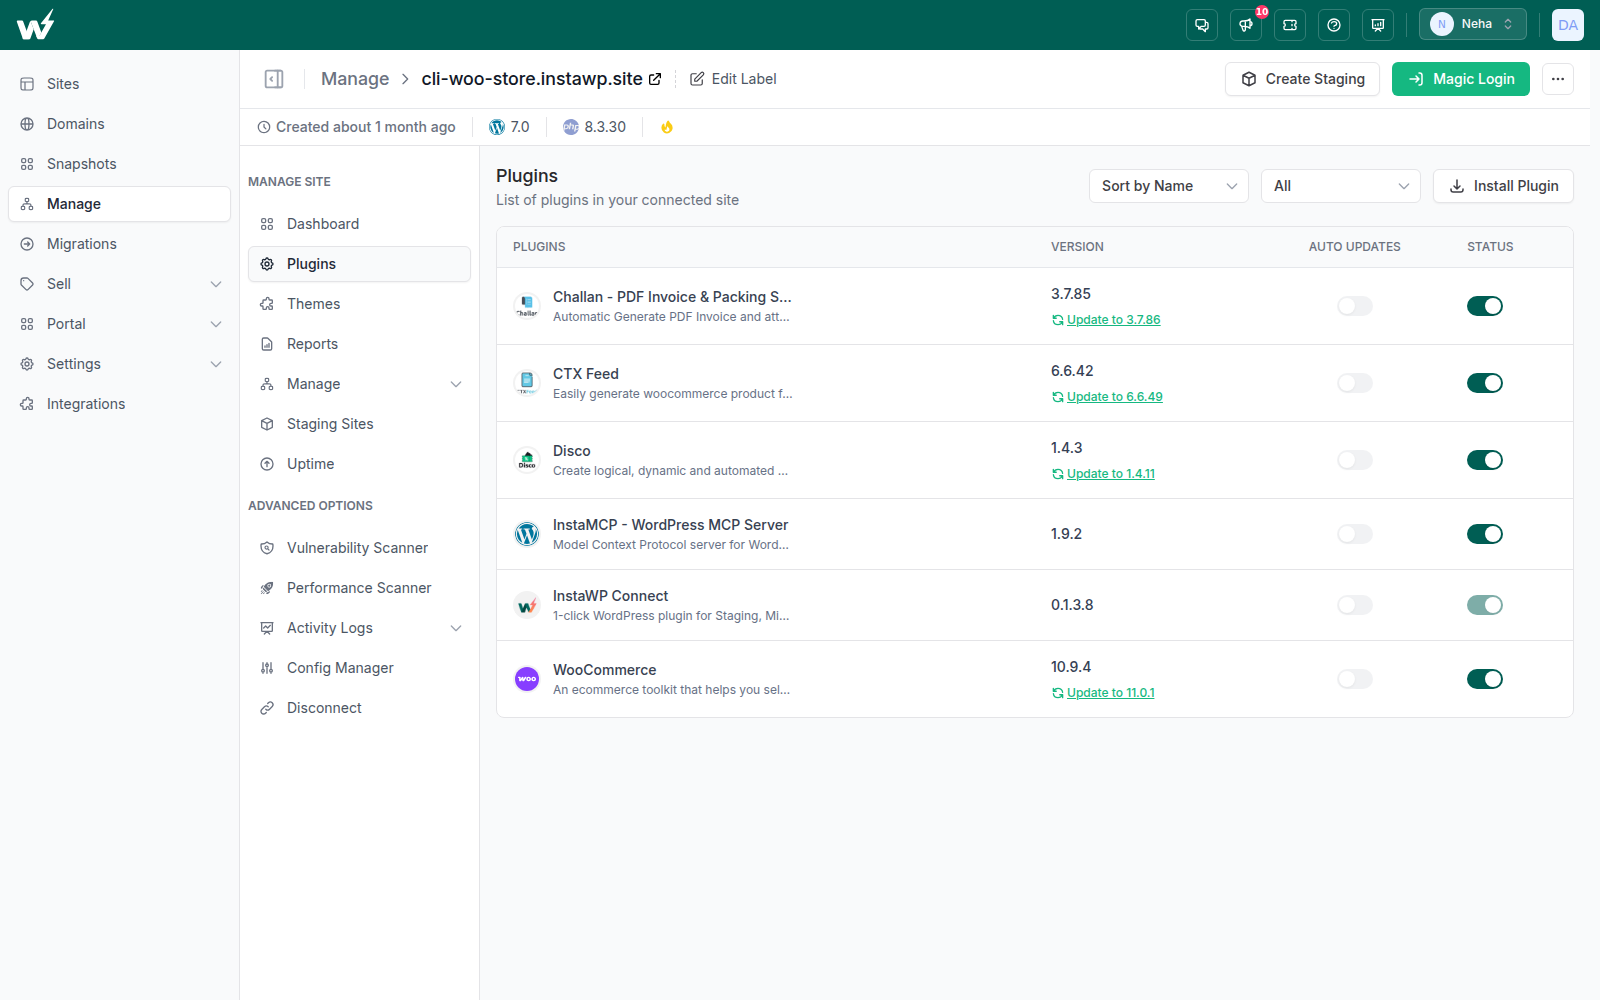Click the Vulnerability Scanner shield icon

[x=267, y=548]
